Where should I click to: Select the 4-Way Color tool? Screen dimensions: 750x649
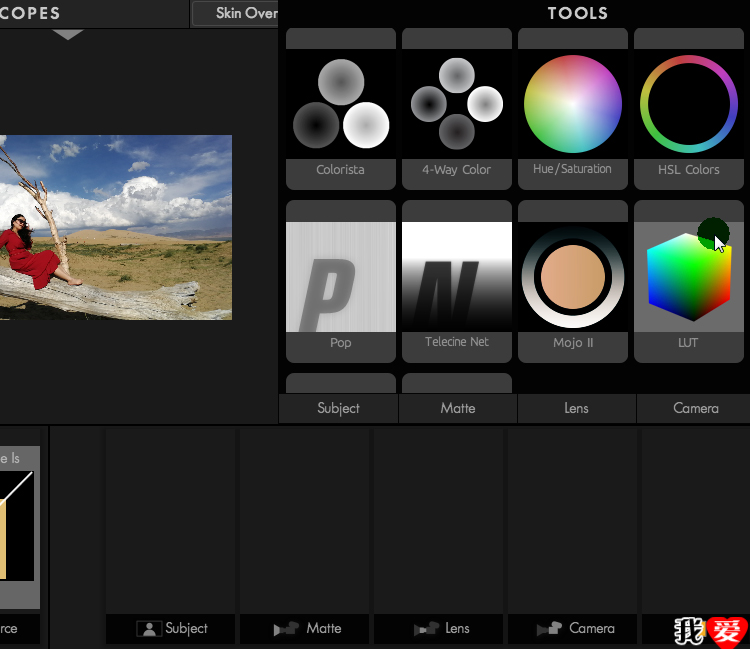[457, 109]
